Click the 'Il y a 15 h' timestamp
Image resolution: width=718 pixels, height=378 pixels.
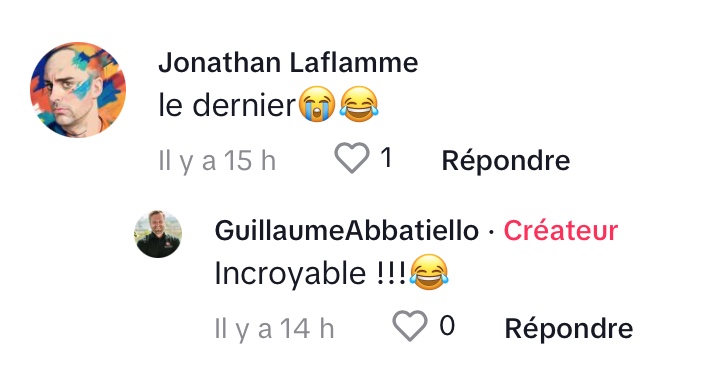point(217,161)
